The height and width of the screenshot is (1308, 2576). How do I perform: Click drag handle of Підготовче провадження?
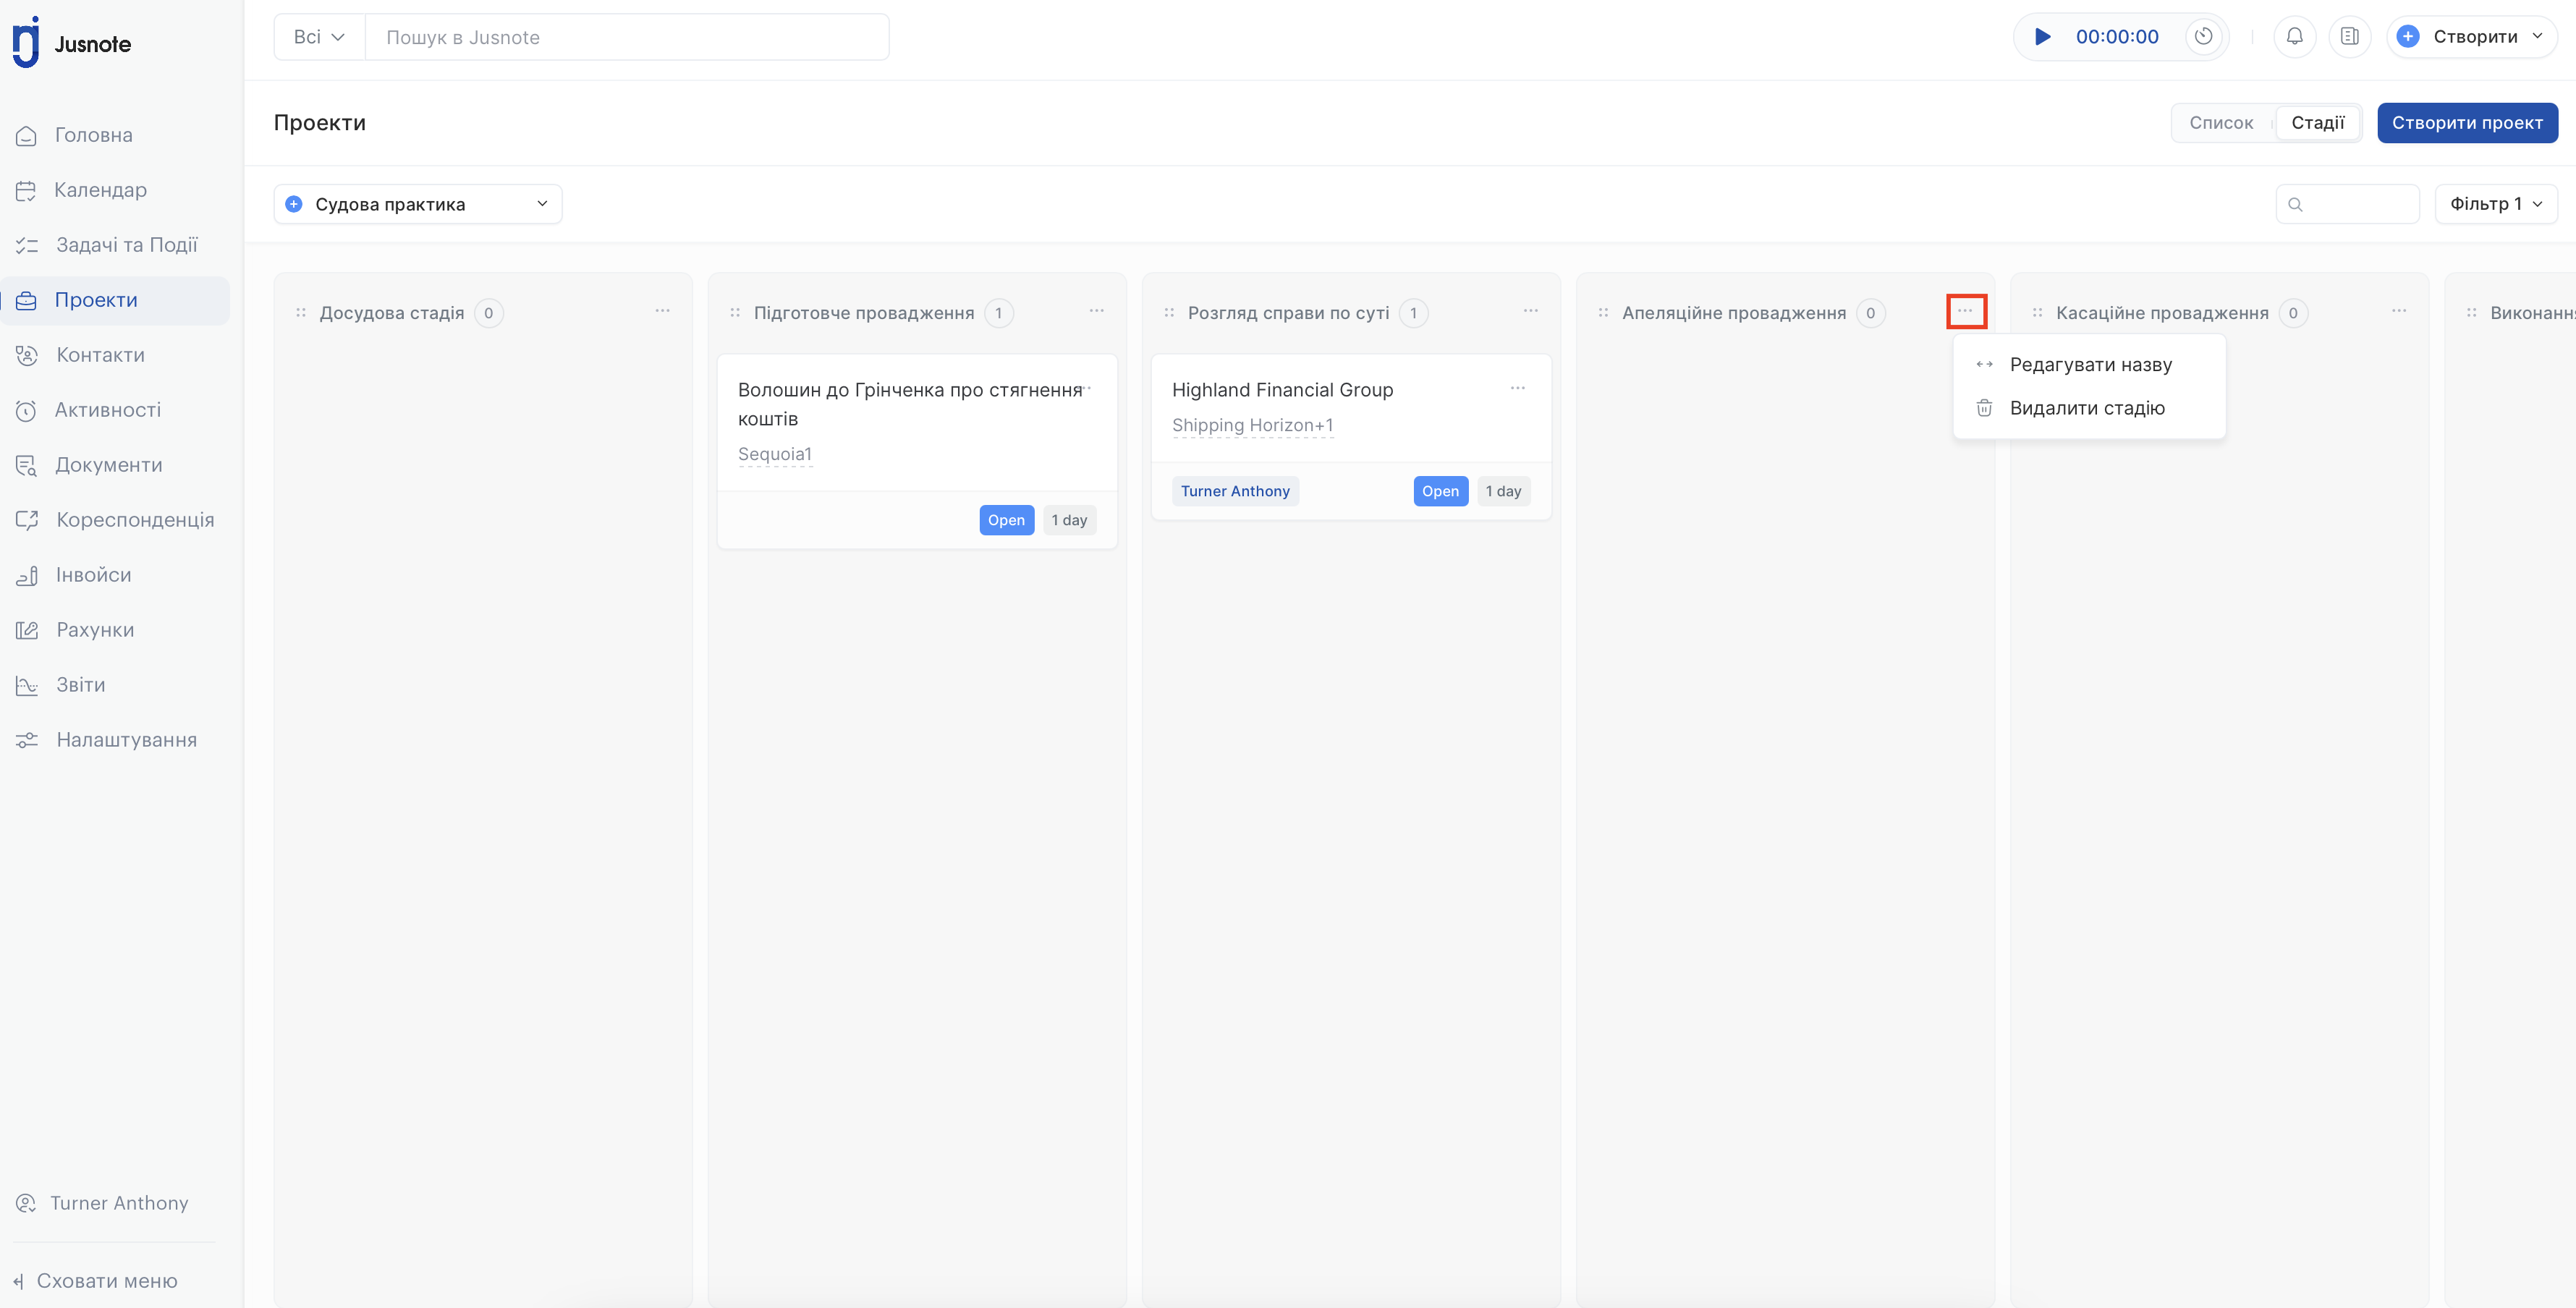click(735, 313)
